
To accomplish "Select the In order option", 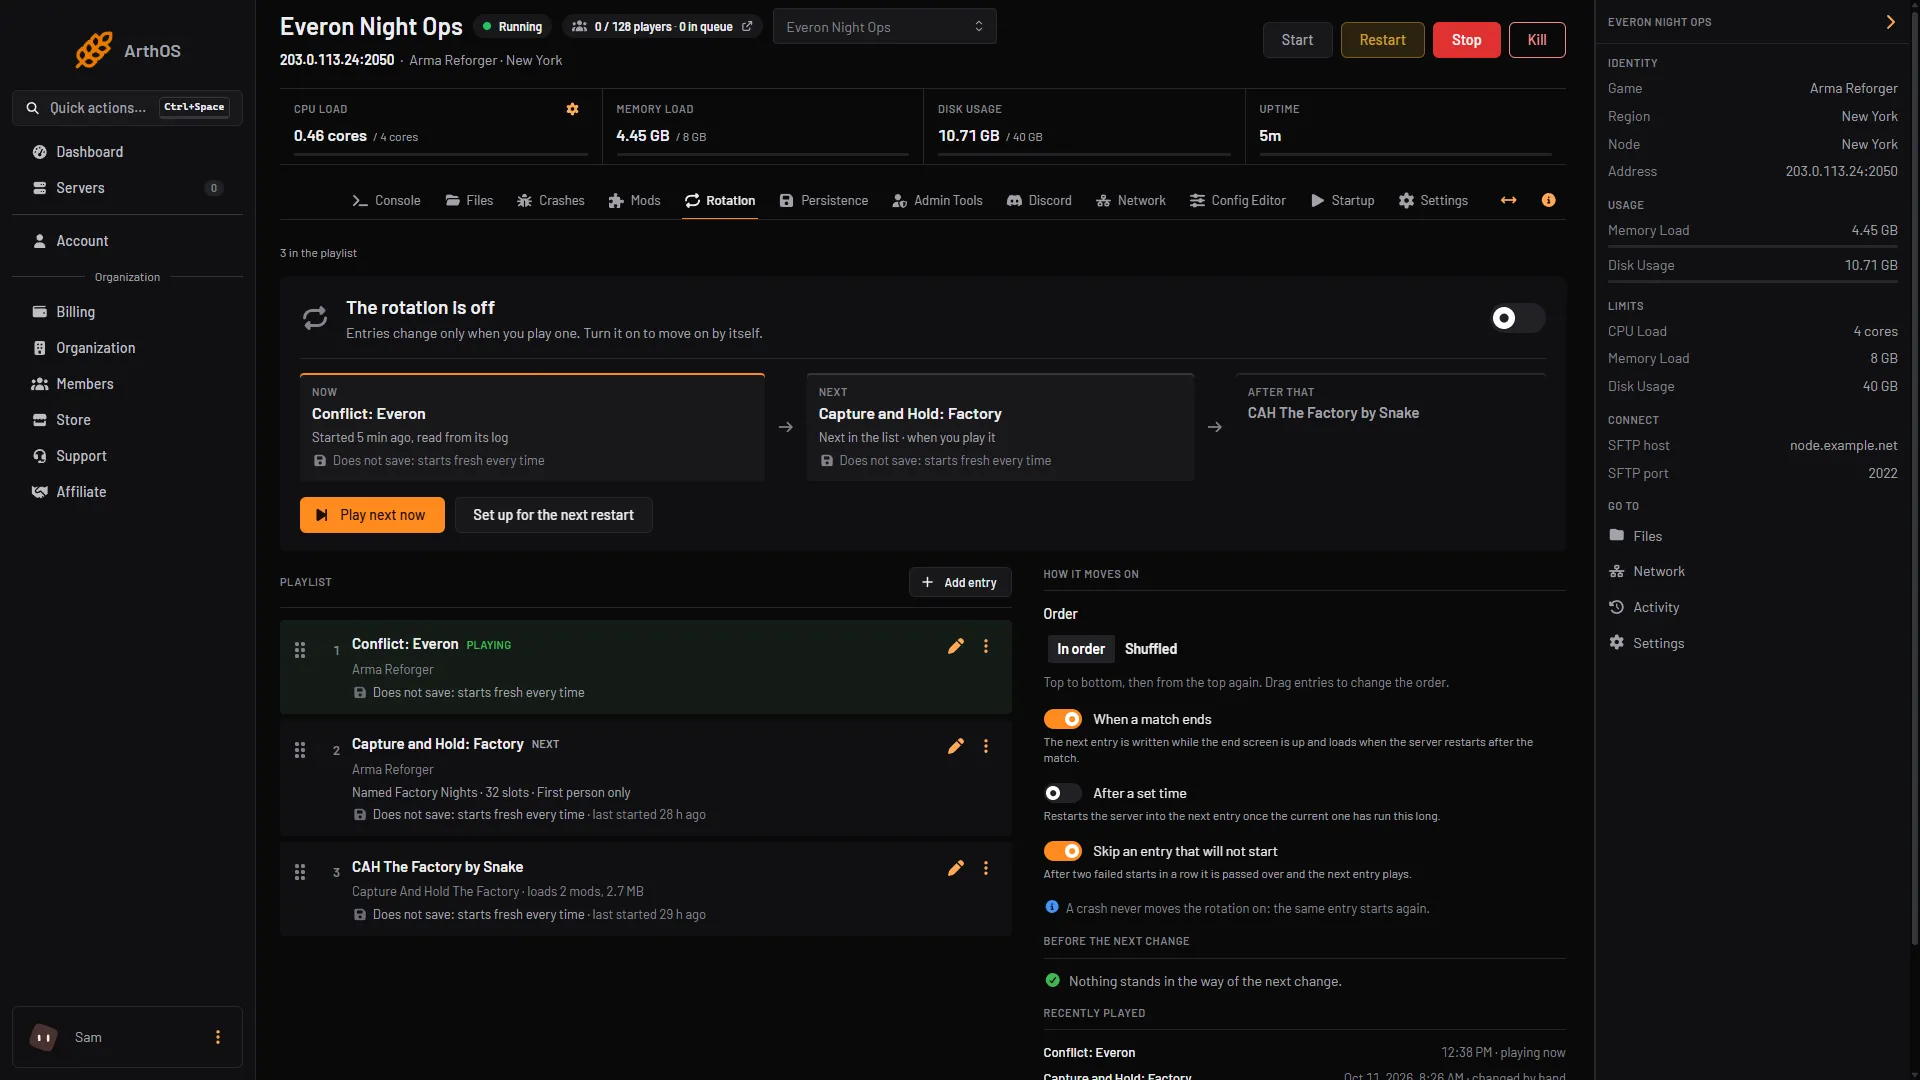I will 1081,649.
